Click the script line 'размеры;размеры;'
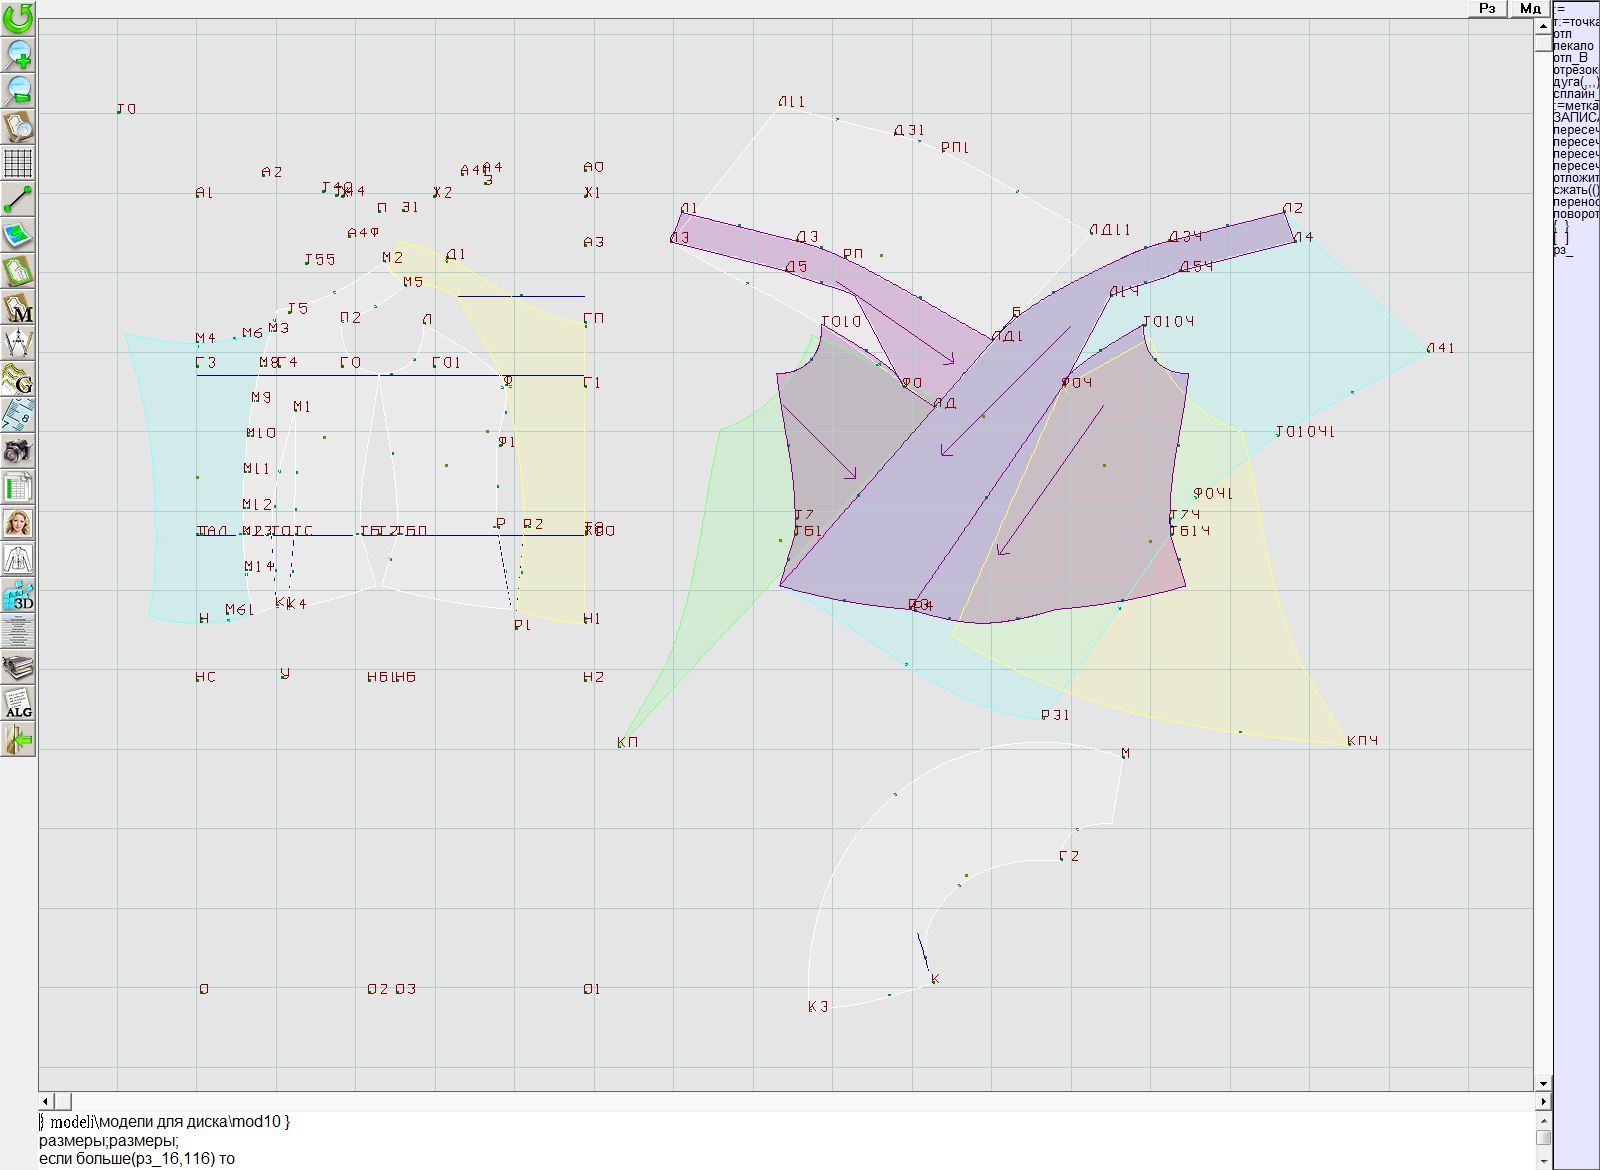Viewport: 1600px width, 1170px height. tap(109, 1140)
